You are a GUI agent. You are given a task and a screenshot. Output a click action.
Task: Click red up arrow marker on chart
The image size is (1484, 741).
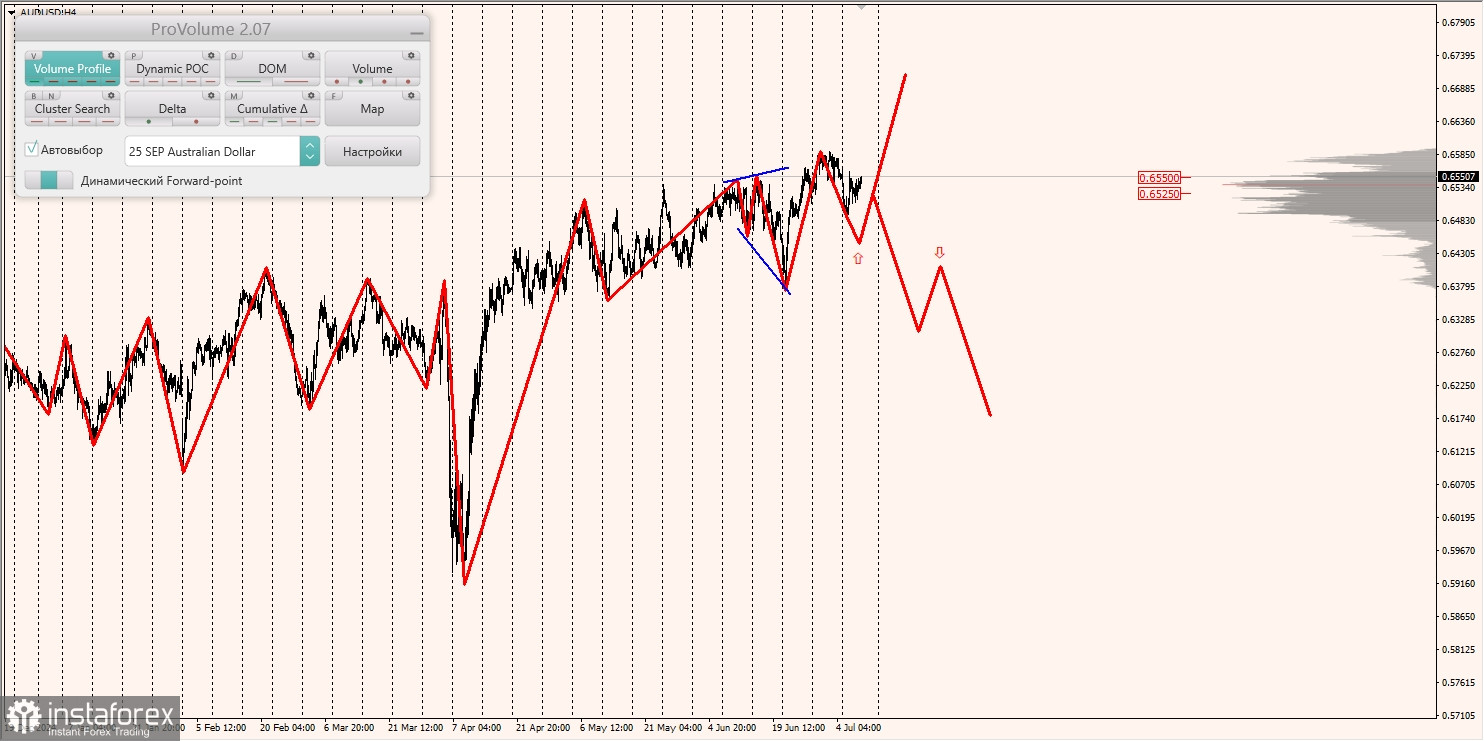pyautogui.click(x=858, y=258)
